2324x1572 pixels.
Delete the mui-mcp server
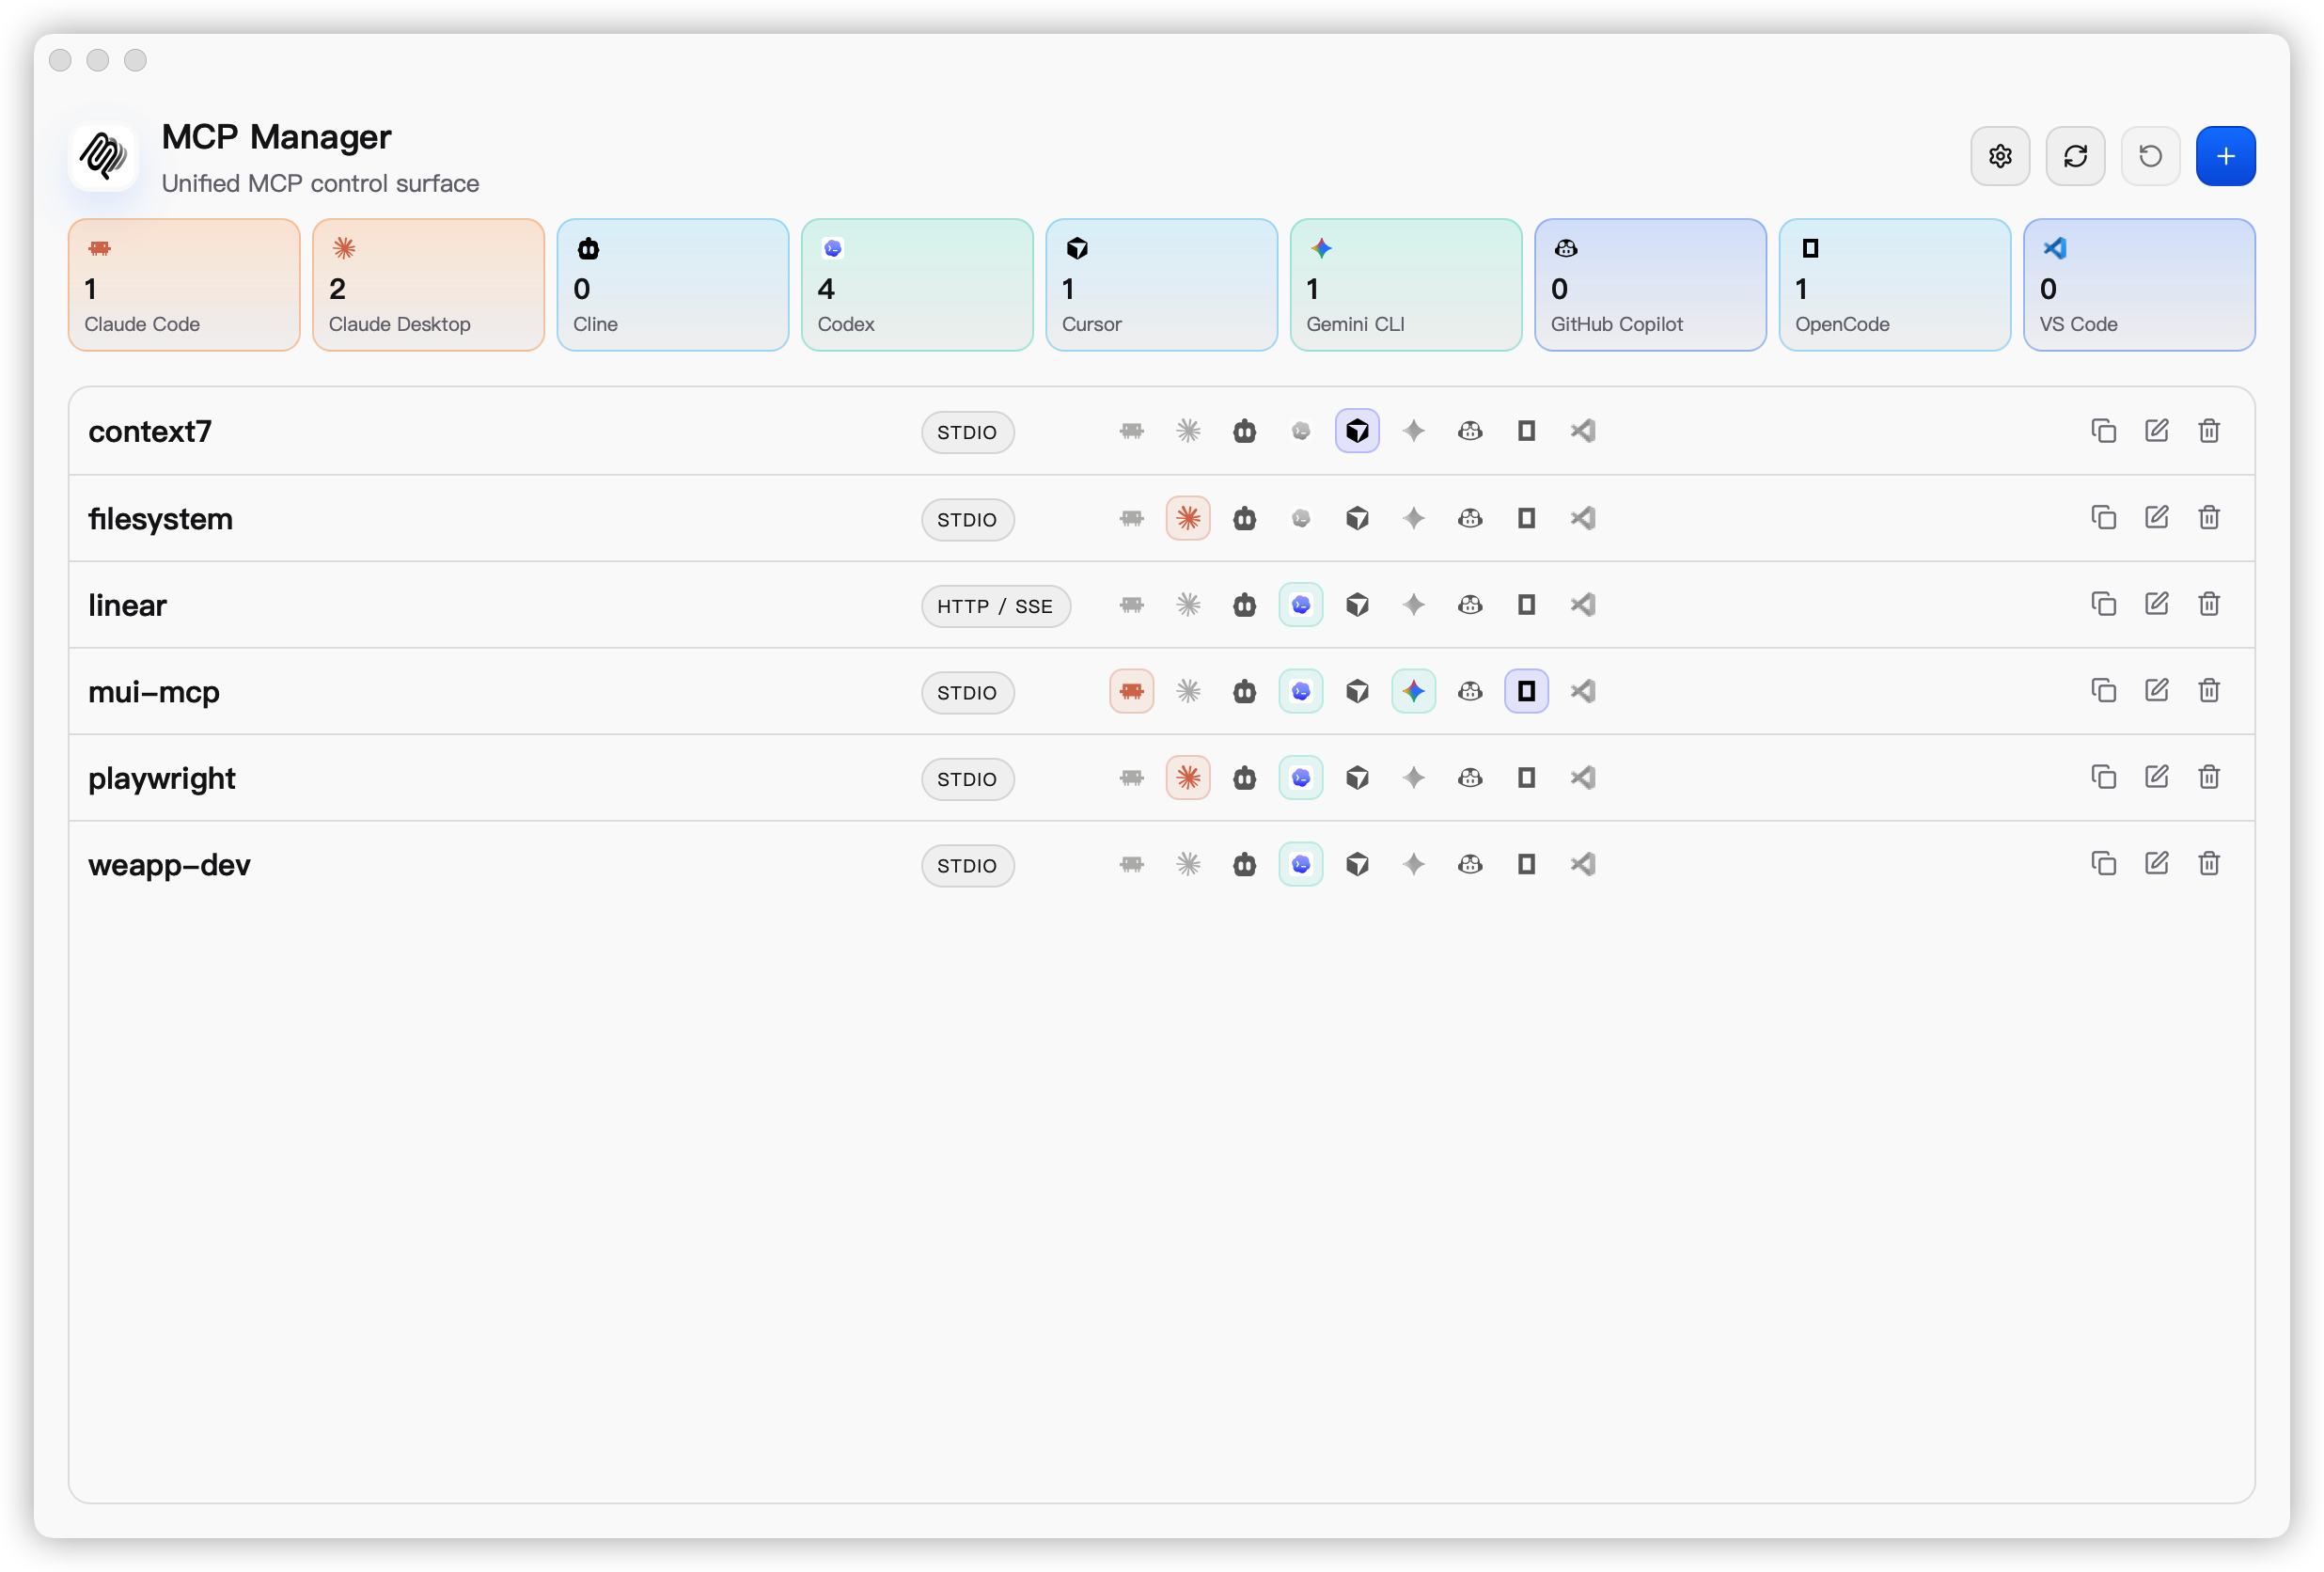click(2209, 691)
